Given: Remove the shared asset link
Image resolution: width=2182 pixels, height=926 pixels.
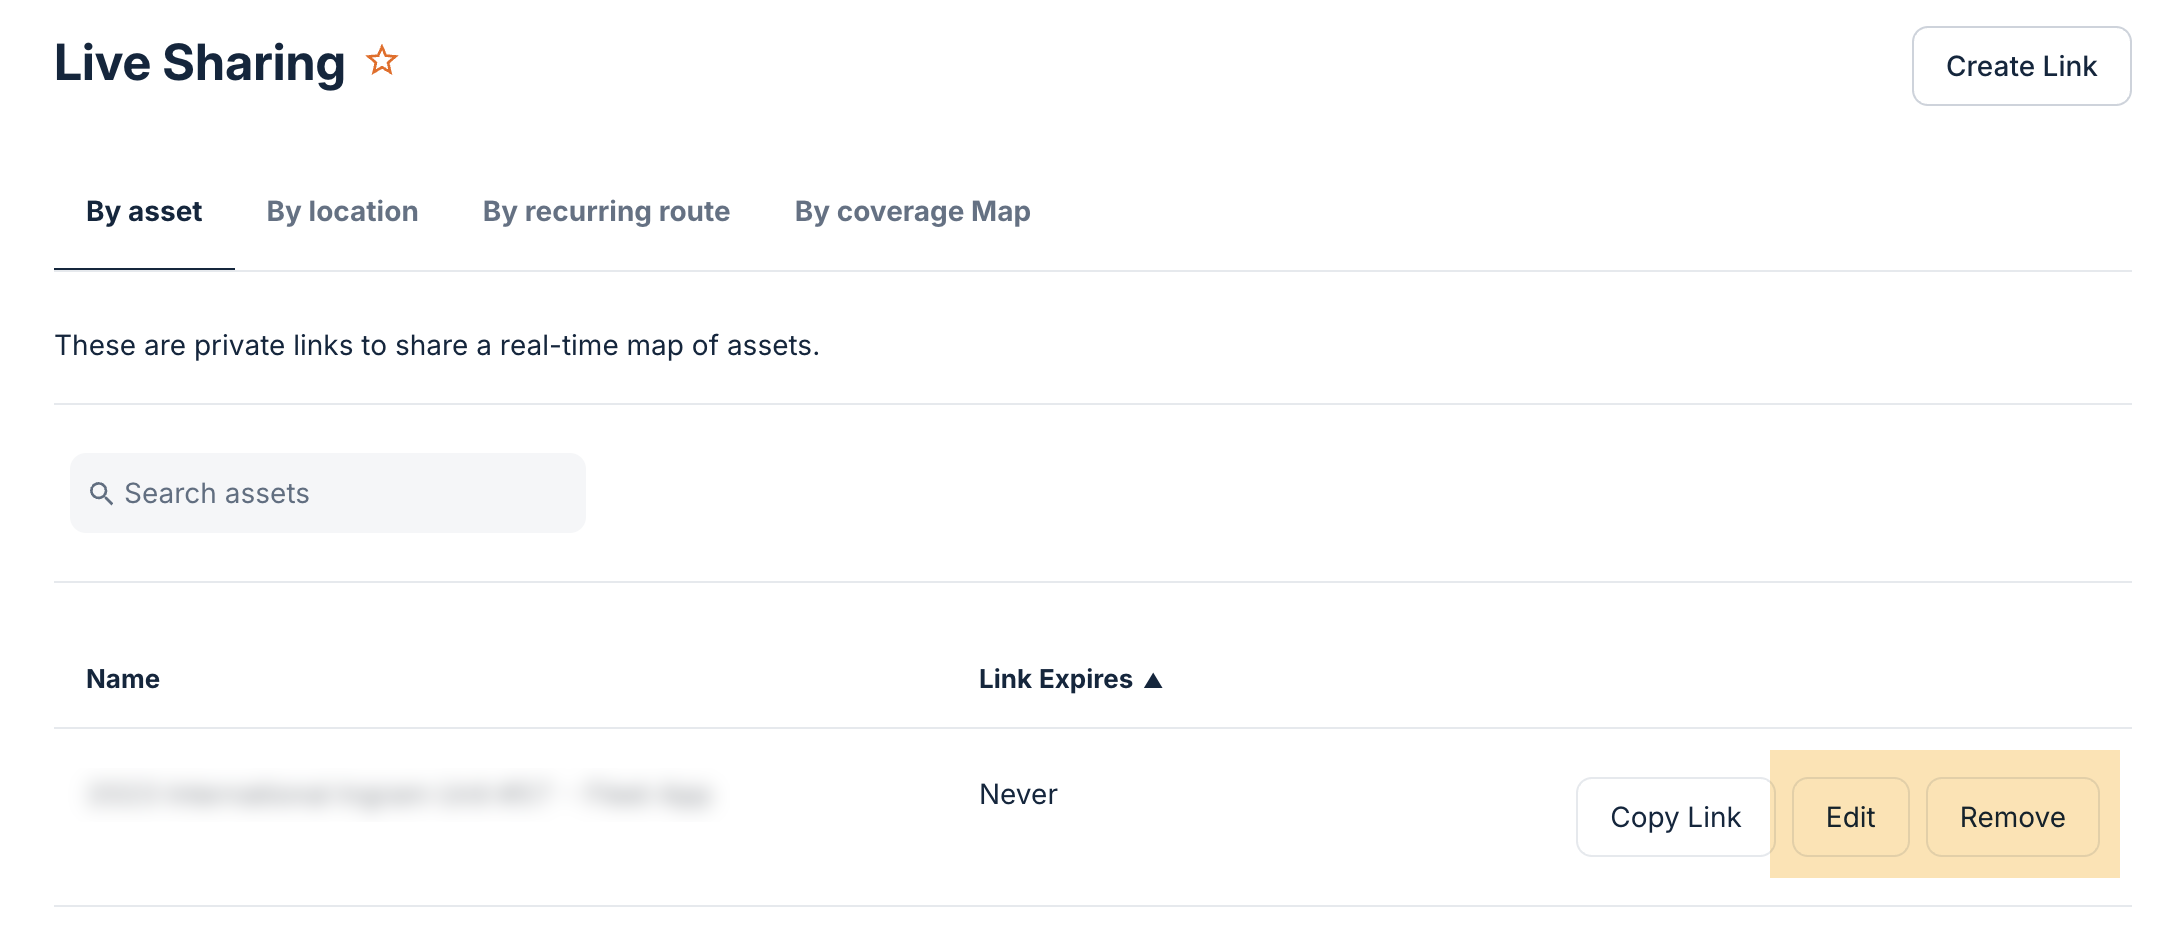Looking at the screenshot, I should [x=2012, y=817].
